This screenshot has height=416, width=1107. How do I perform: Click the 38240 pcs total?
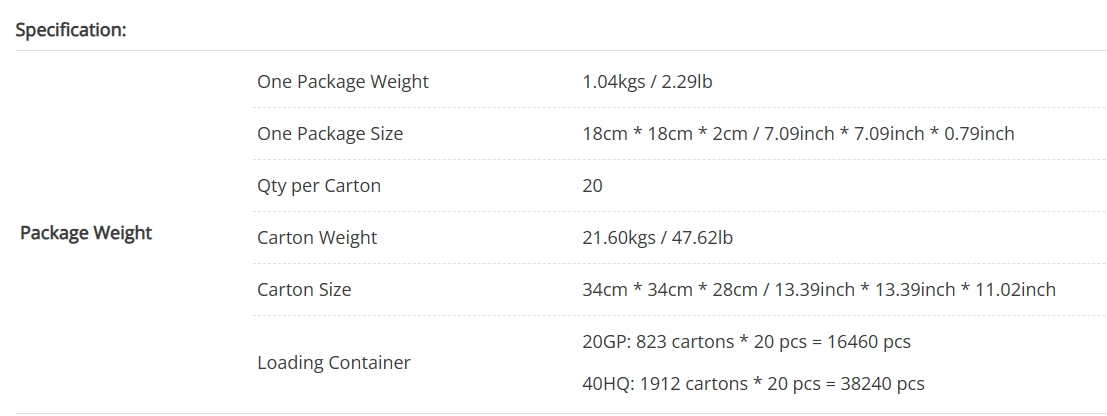pos(882,384)
